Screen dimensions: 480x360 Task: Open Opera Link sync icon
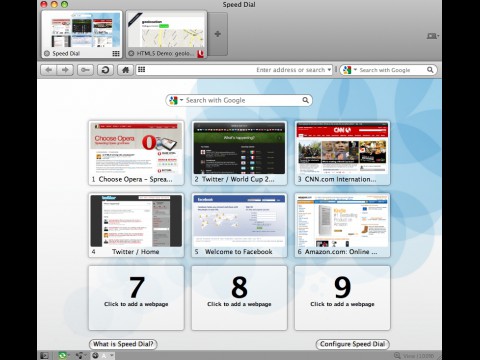click(62, 356)
